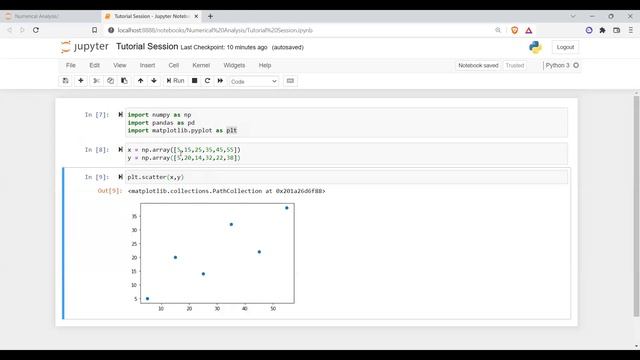Go back in browser history
Viewport: 640px width, 360px height.
[10, 30]
